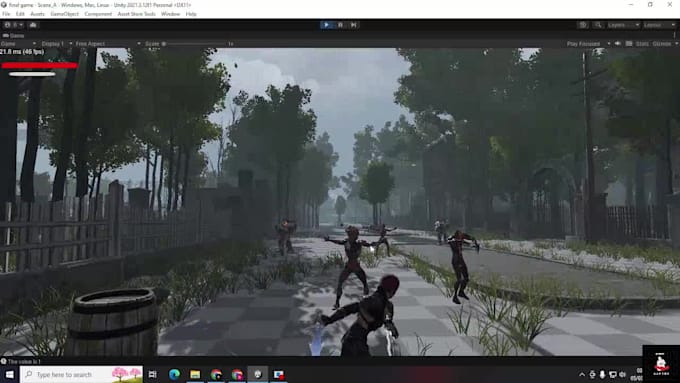Toggle the Stats overlay
The image size is (680, 383).
[x=642, y=44]
